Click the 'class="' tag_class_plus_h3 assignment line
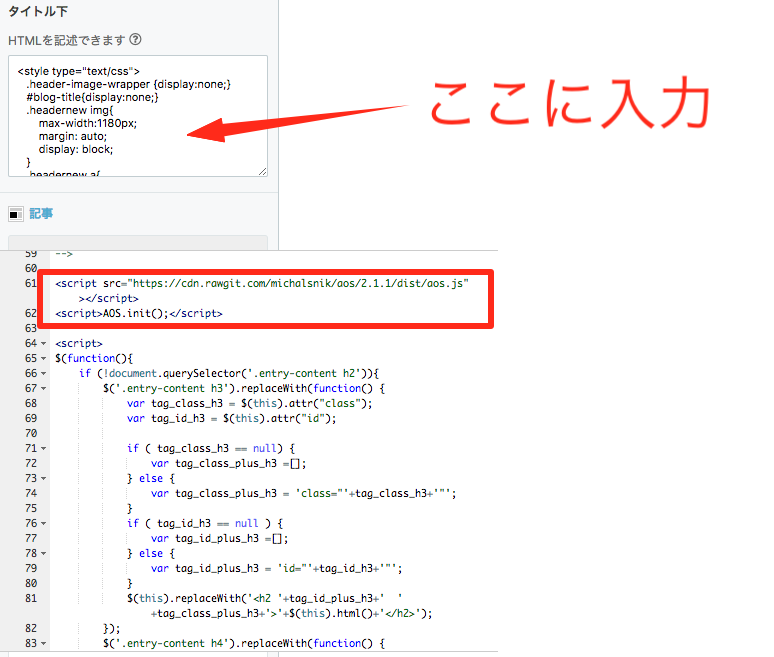This screenshot has width=774, height=657. pos(304,494)
